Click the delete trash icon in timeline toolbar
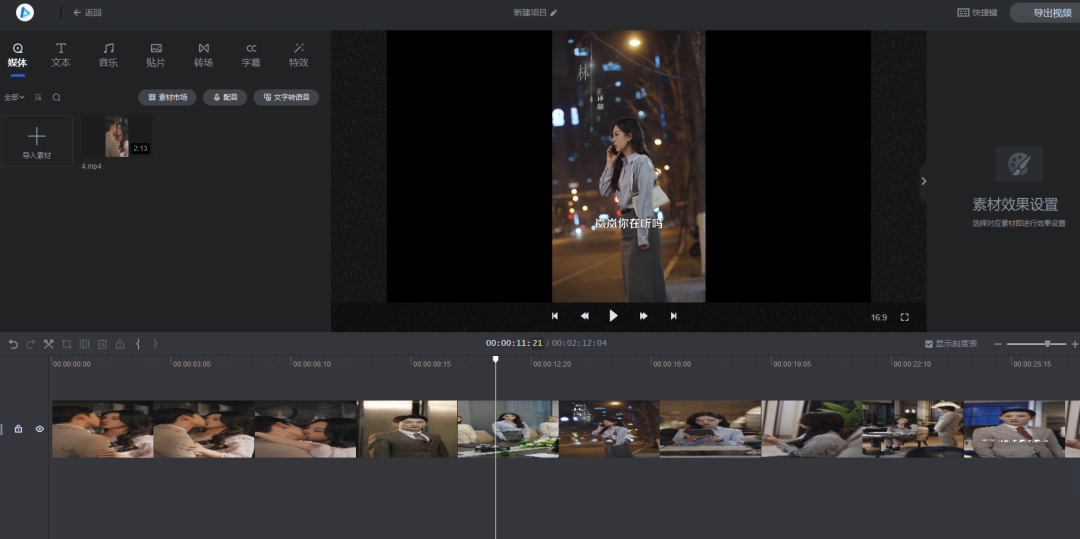The height and width of the screenshot is (539, 1080). click(x=102, y=344)
